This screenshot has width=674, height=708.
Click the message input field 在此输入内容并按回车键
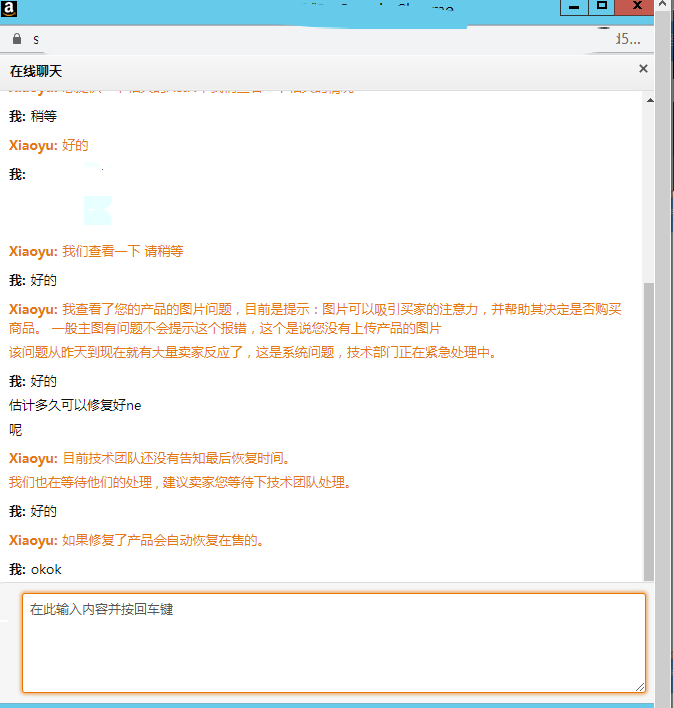click(x=334, y=643)
